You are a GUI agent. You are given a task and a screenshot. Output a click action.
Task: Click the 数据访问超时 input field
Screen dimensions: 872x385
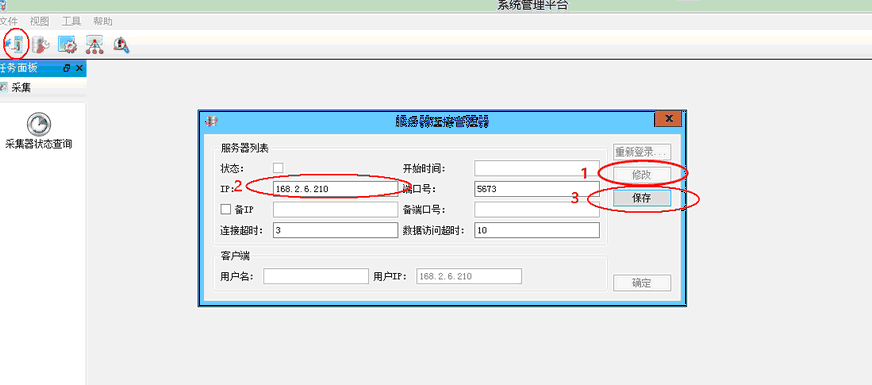click(x=537, y=230)
